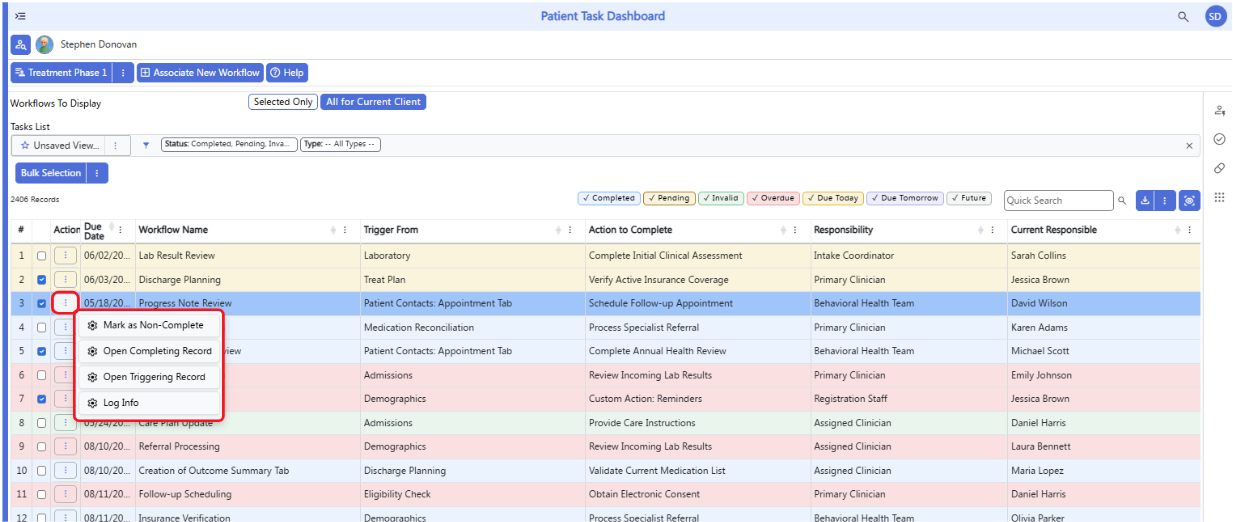Click the Treatment Phase 1 button
Image resolution: width=1233 pixels, height=522 pixels.
[x=61, y=73]
